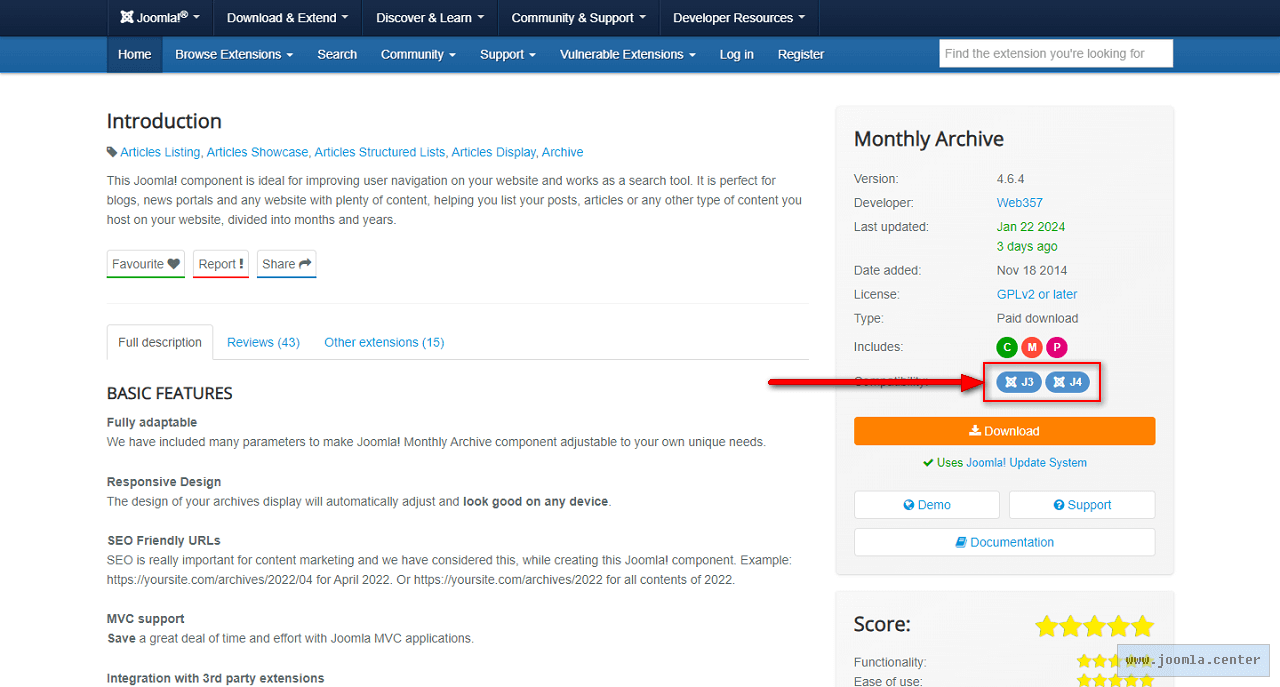
Task: Click the red M module badge
Action: pos(1032,347)
